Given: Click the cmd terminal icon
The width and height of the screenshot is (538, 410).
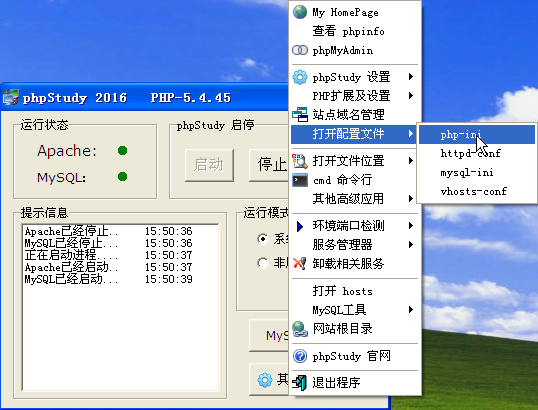Looking at the screenshot, I should click(x=300, y=180).
